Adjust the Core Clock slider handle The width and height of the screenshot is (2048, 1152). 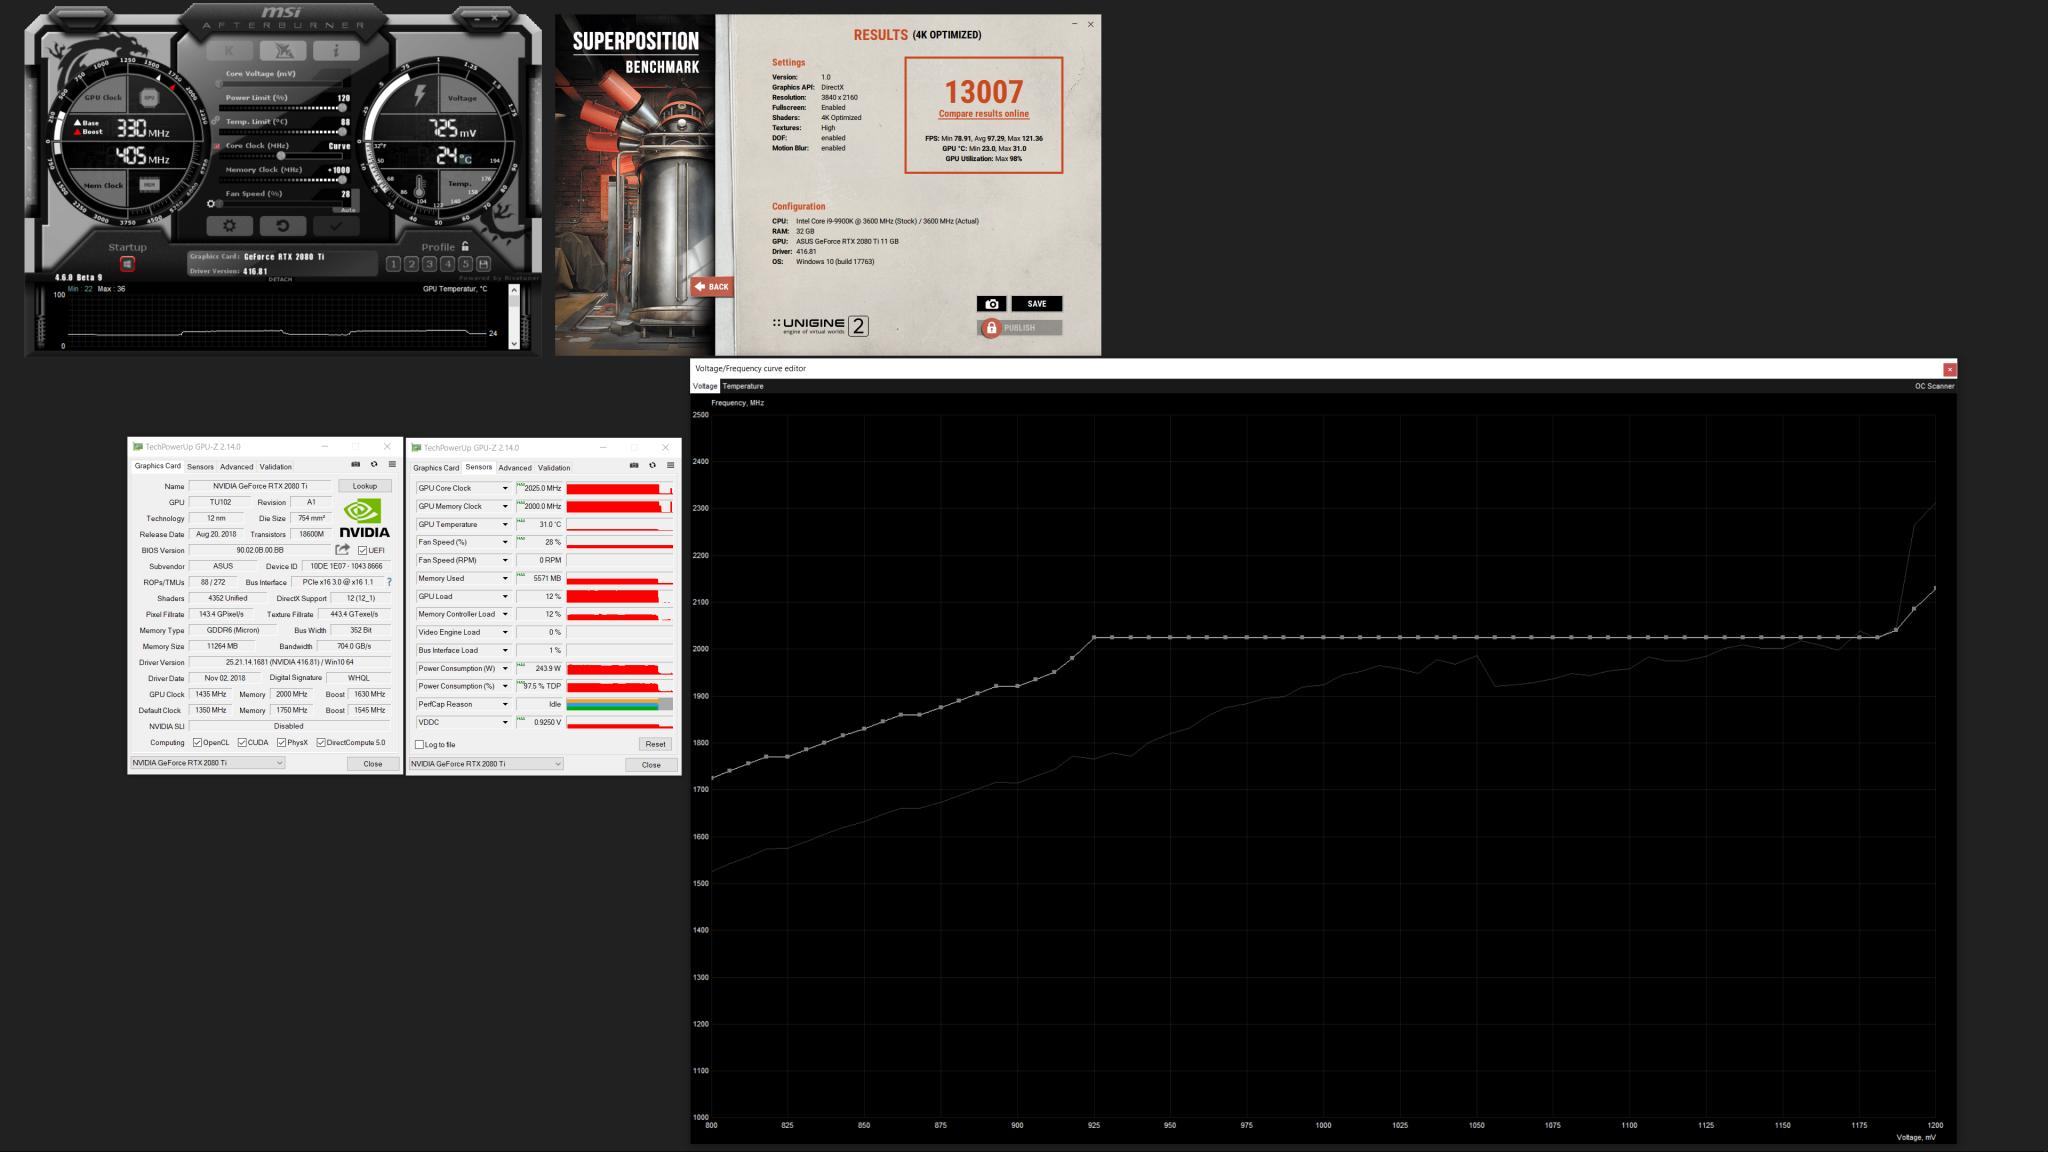pyautogui.click(x=281, y=155)
